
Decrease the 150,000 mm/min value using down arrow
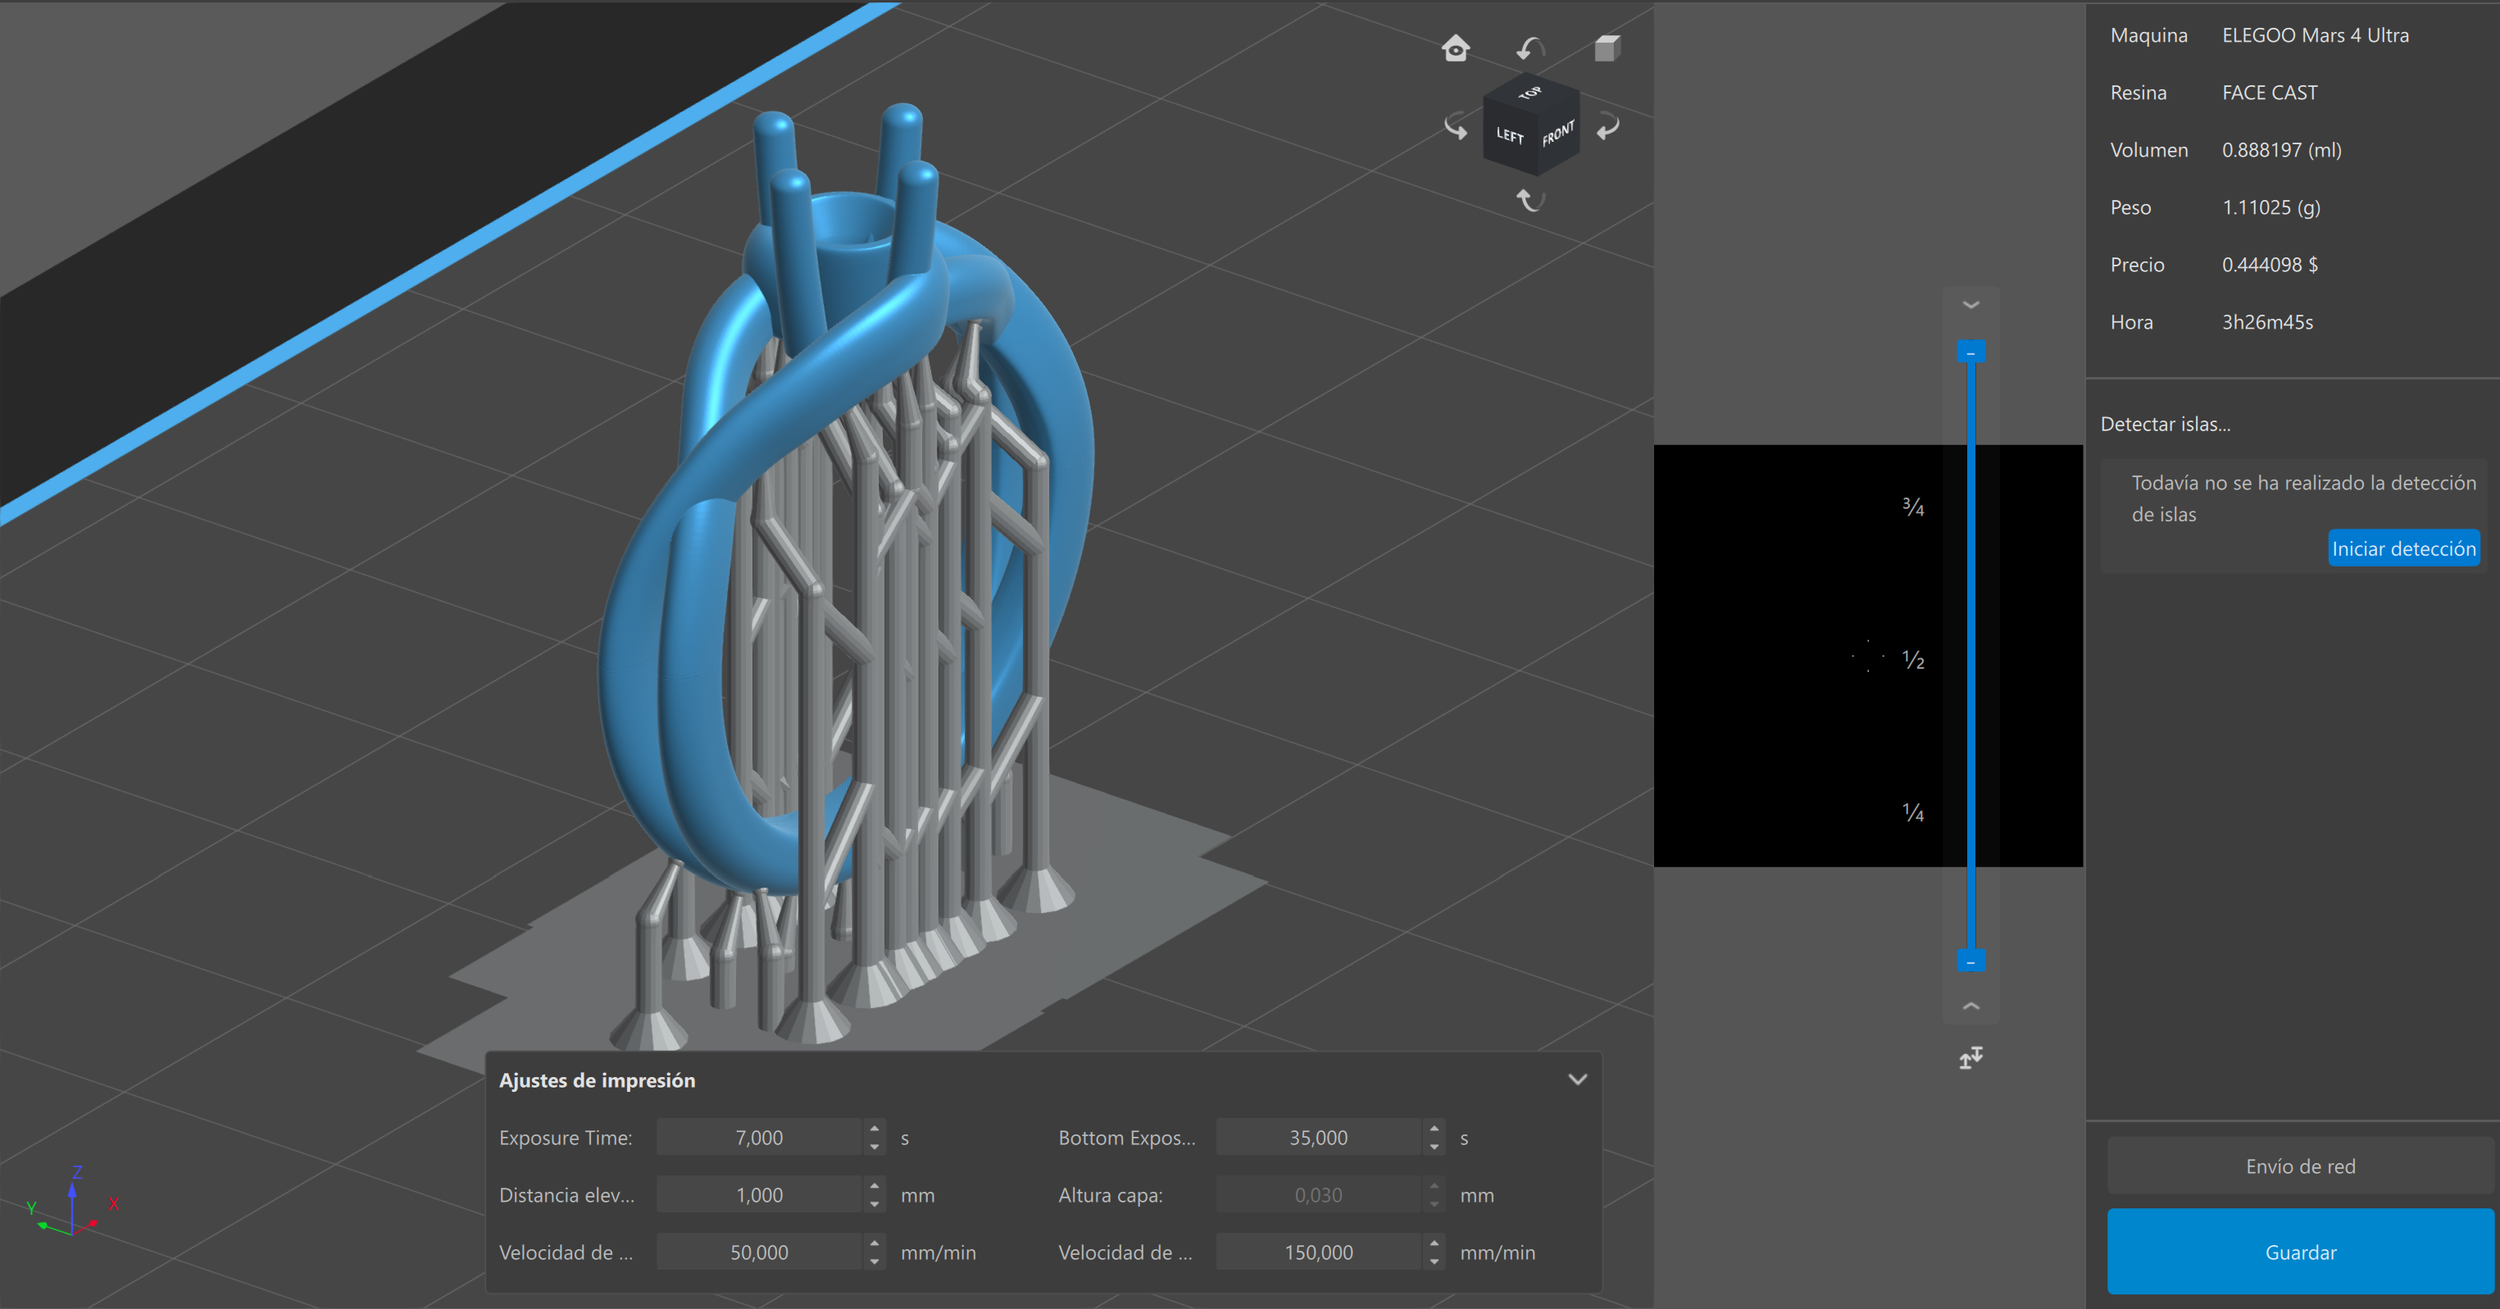click(1434, 1261)
